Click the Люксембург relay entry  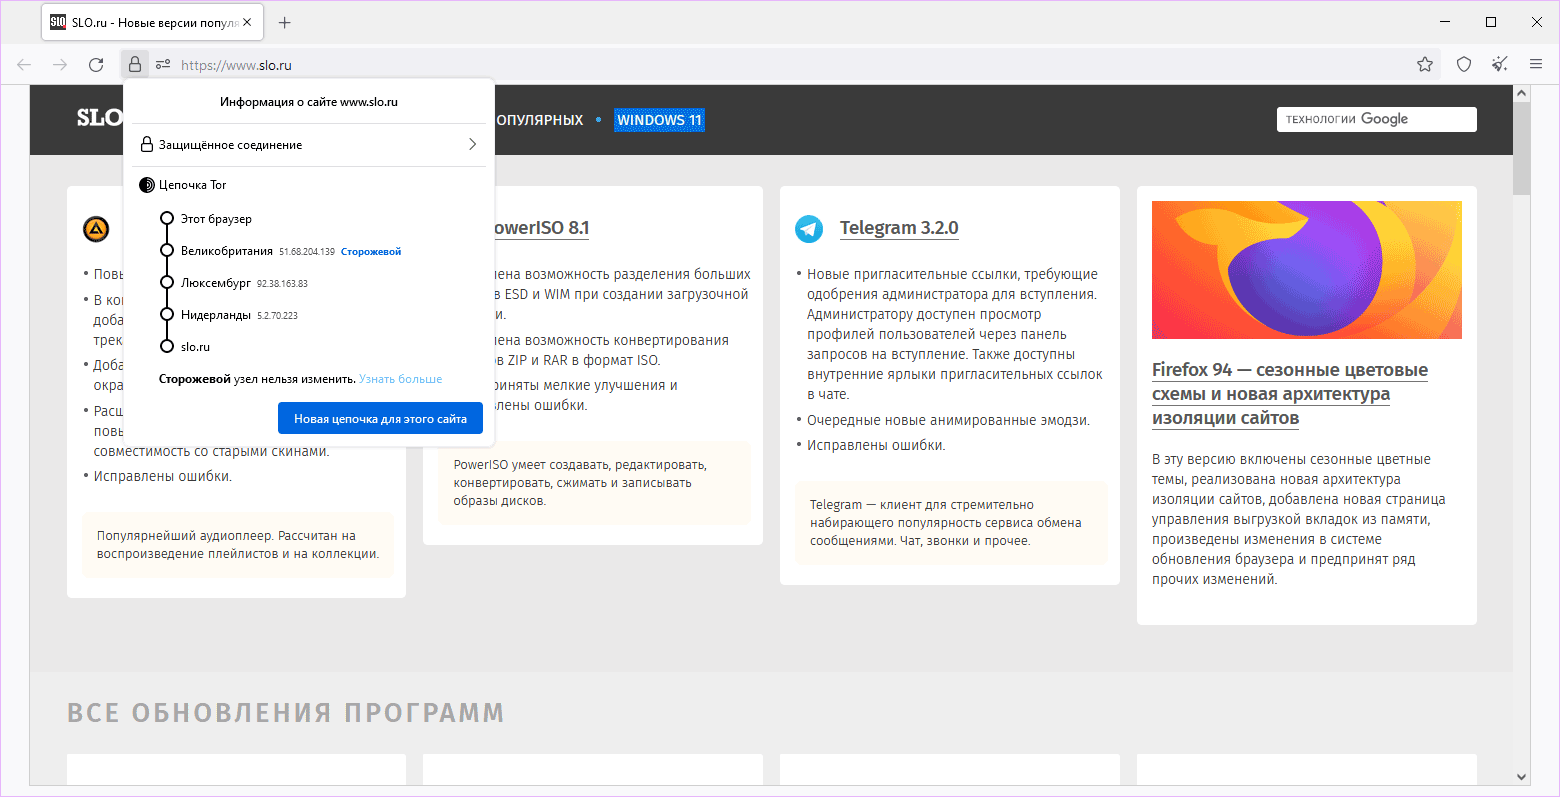(x=216, y=283)
